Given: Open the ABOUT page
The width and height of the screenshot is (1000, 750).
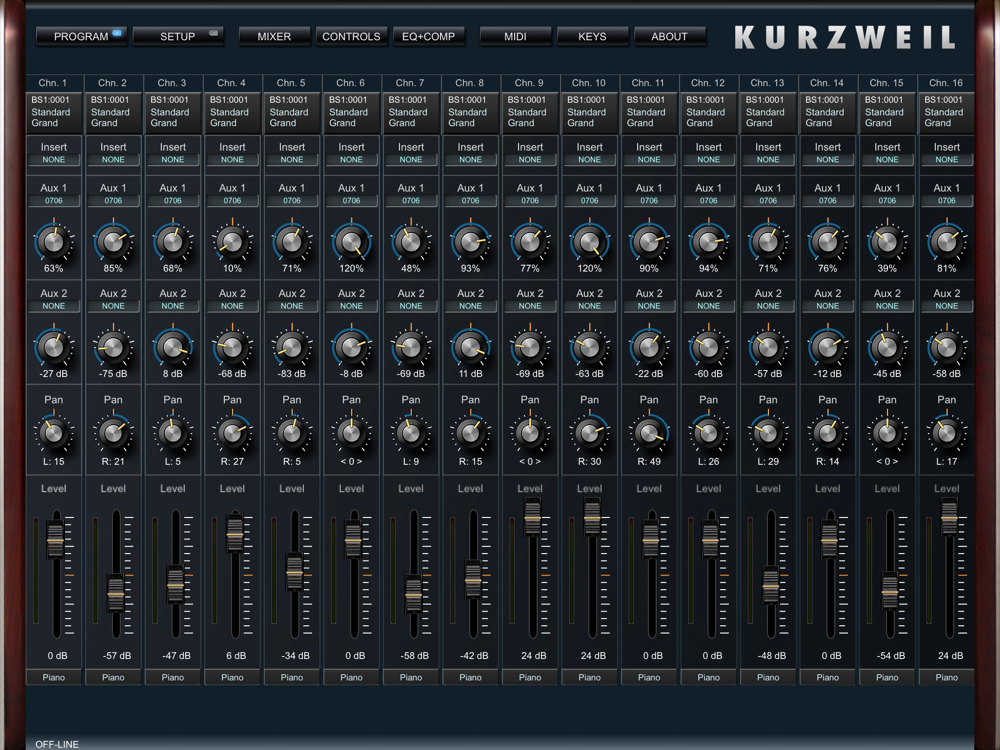Looking at the screenshot, I should tap(670, 36).
